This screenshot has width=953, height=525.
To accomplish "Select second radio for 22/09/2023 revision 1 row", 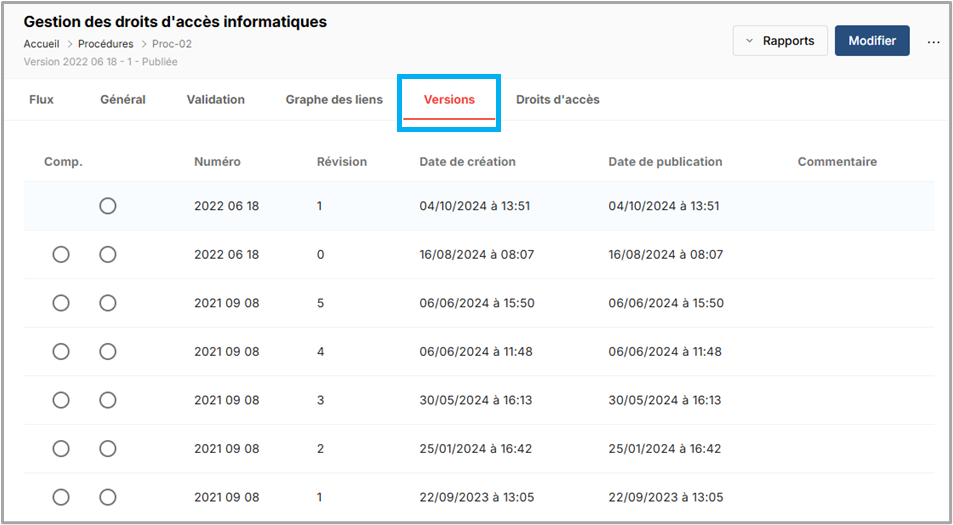I will [108, 497].
